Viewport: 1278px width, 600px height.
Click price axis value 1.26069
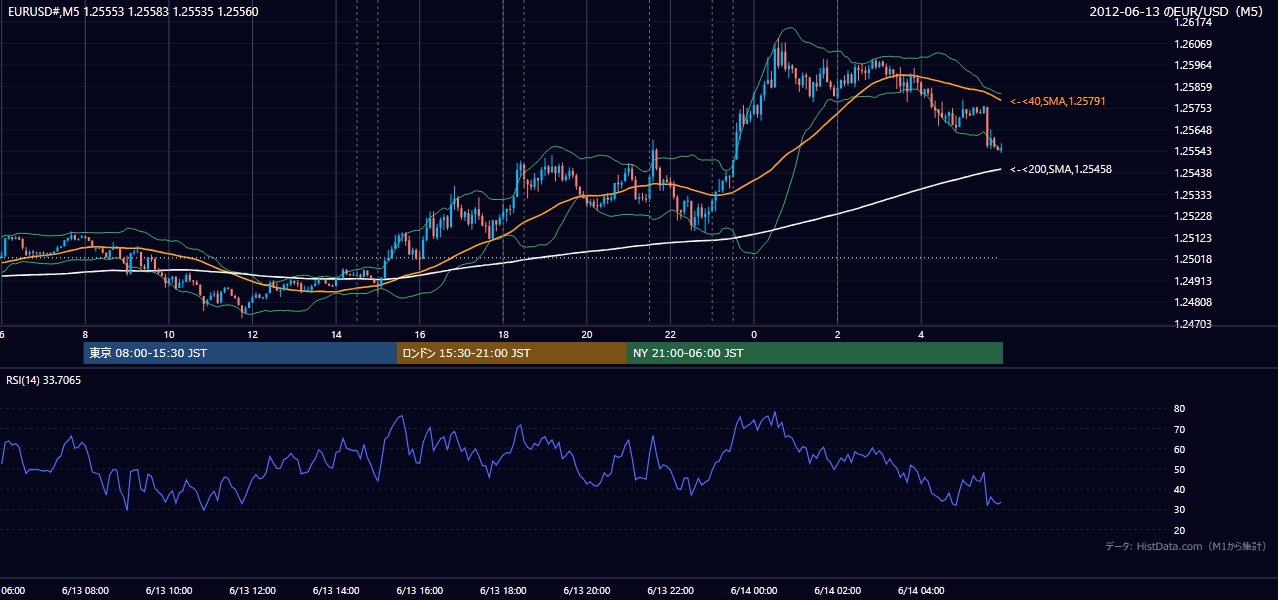coord(1192,44)
